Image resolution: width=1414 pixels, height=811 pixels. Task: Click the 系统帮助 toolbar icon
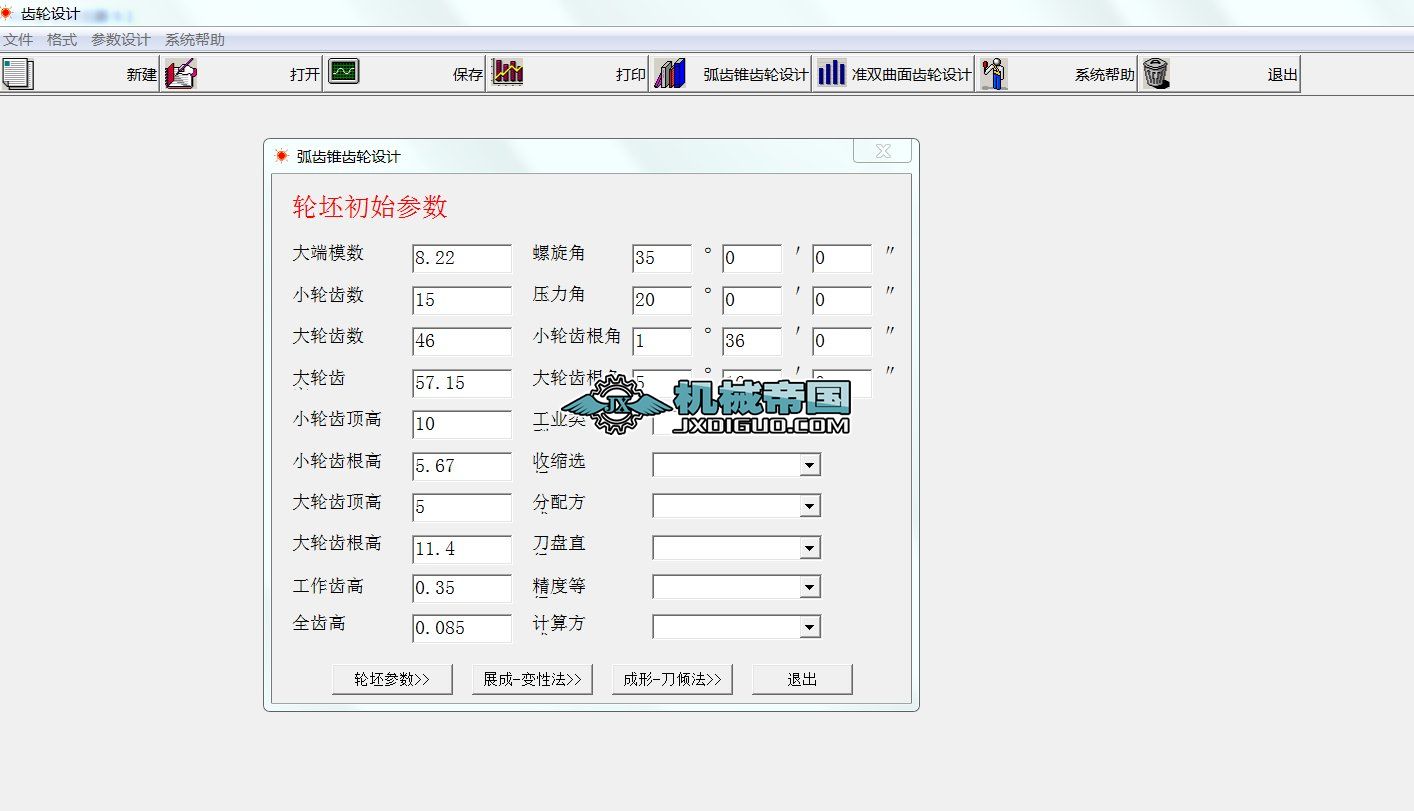pos(994,73)
